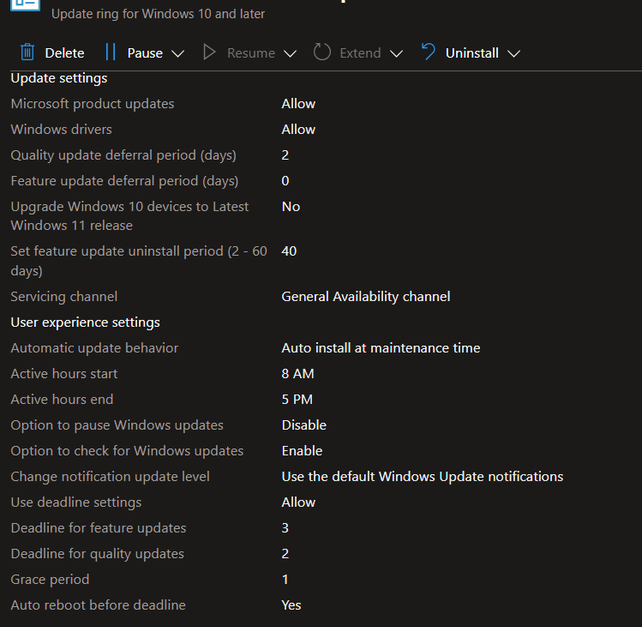The image size is (642, 627).
Task: Click the 'Yes' auto reboot value
Action: click(292, 606)
